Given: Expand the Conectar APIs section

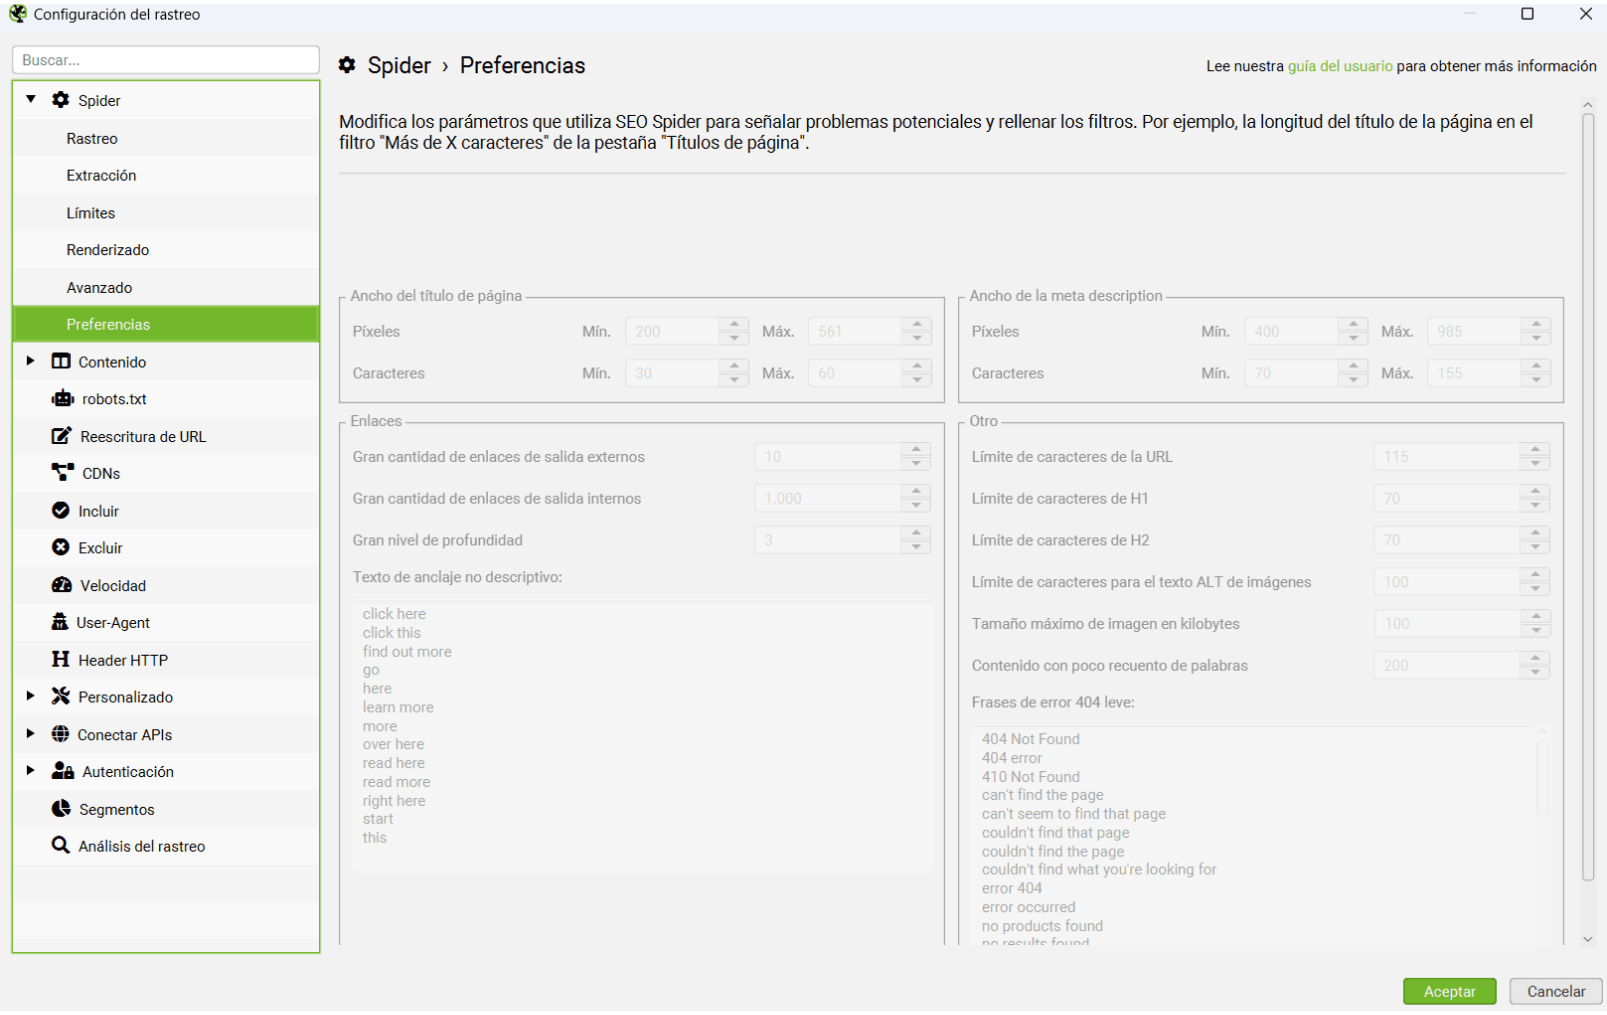Looking at the screenshot, I should [x=31, y=734].
